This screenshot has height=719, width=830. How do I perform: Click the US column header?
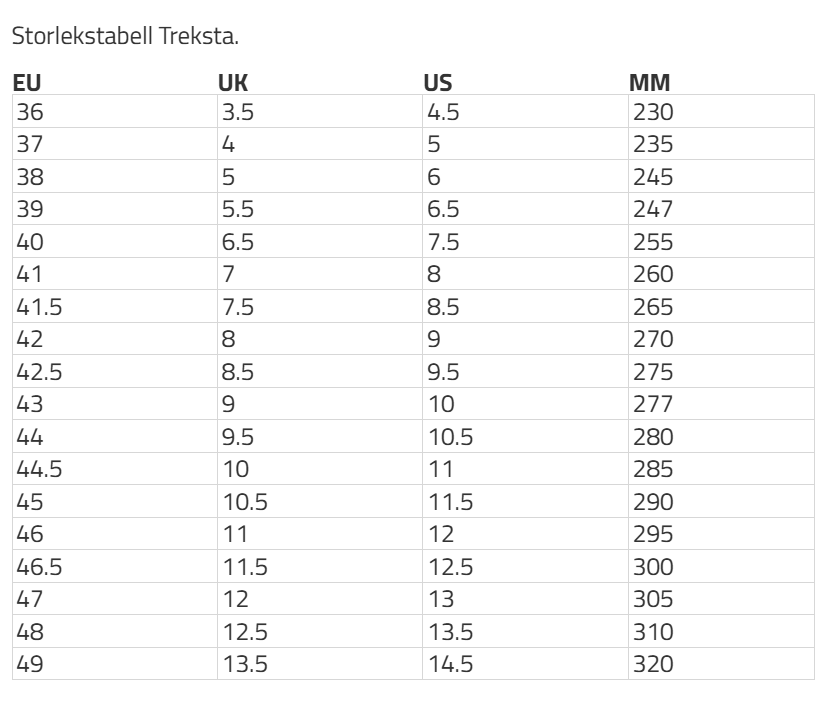click(x=438, y=83)
